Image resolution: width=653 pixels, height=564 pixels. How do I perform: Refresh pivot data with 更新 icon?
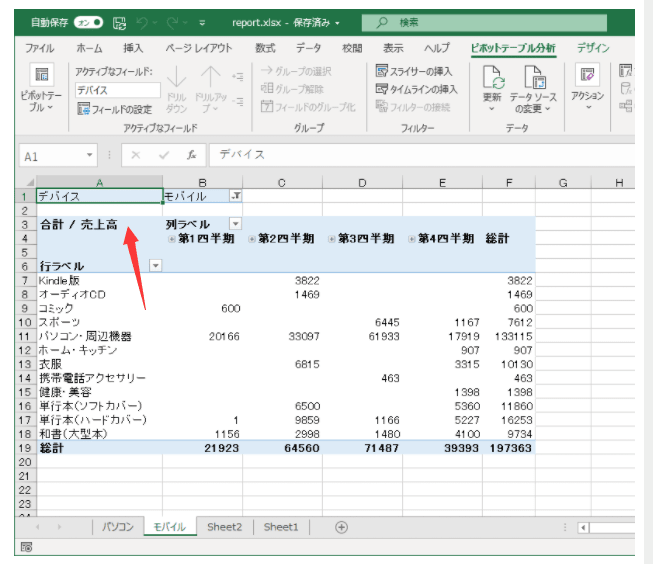tap(492, 77)
